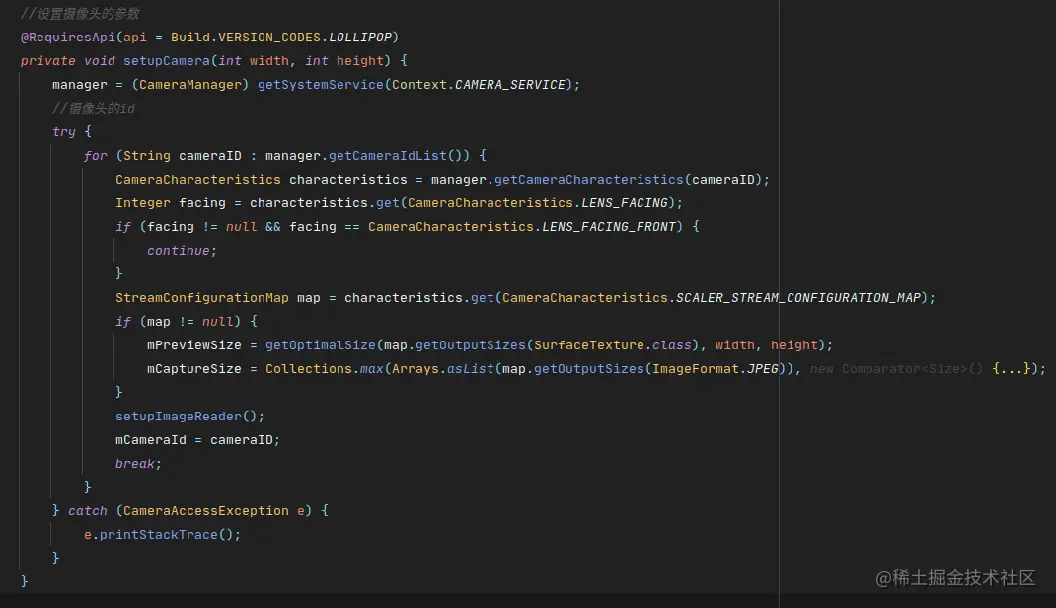Place cursor on setupCamera method name
This screenshot has width=1056, height=608.
pos(166,61)
